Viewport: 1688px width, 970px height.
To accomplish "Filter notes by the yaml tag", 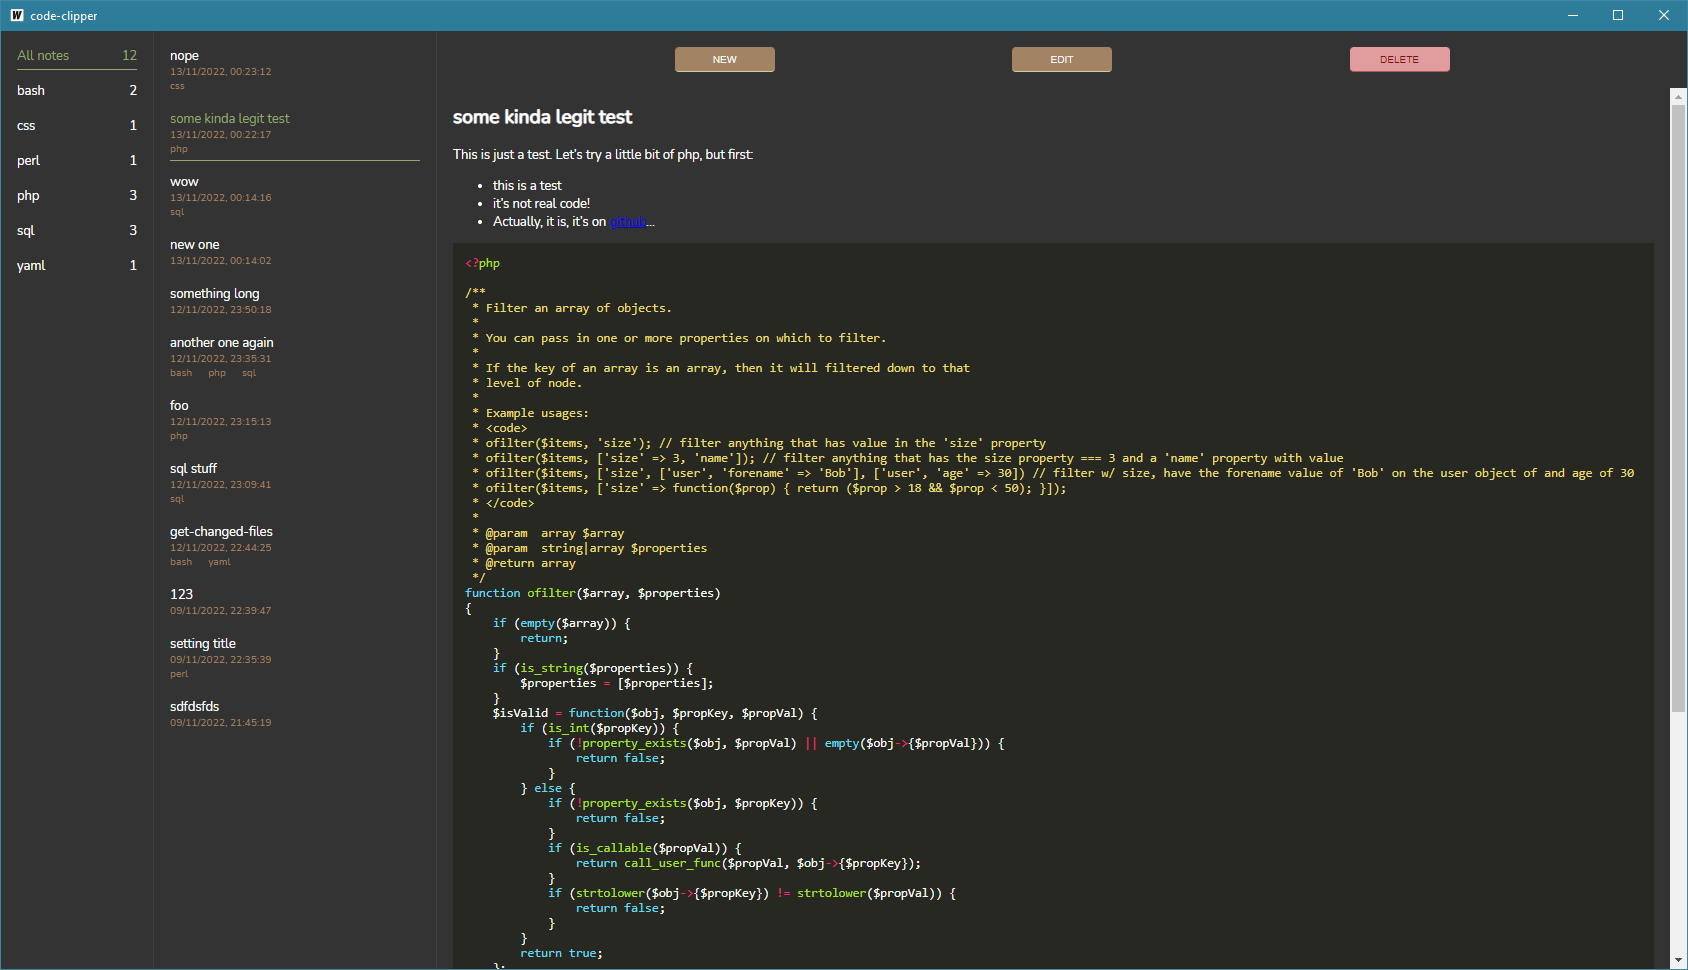I will click(31, 265).
